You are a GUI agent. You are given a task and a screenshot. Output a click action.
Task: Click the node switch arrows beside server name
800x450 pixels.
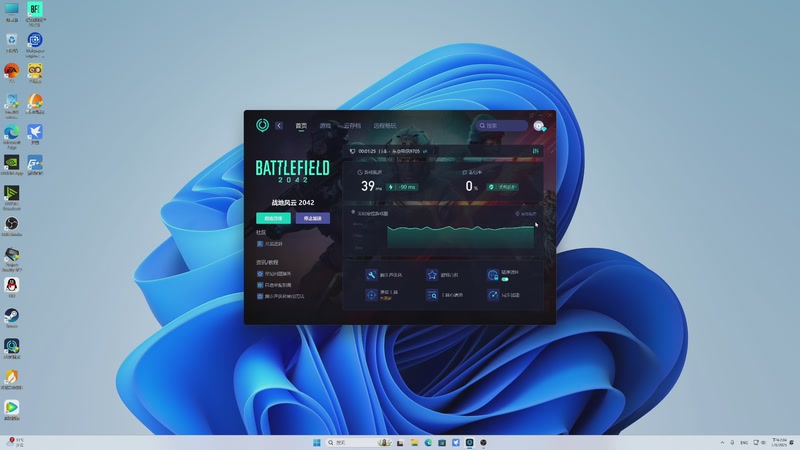(x=425, y=152)
